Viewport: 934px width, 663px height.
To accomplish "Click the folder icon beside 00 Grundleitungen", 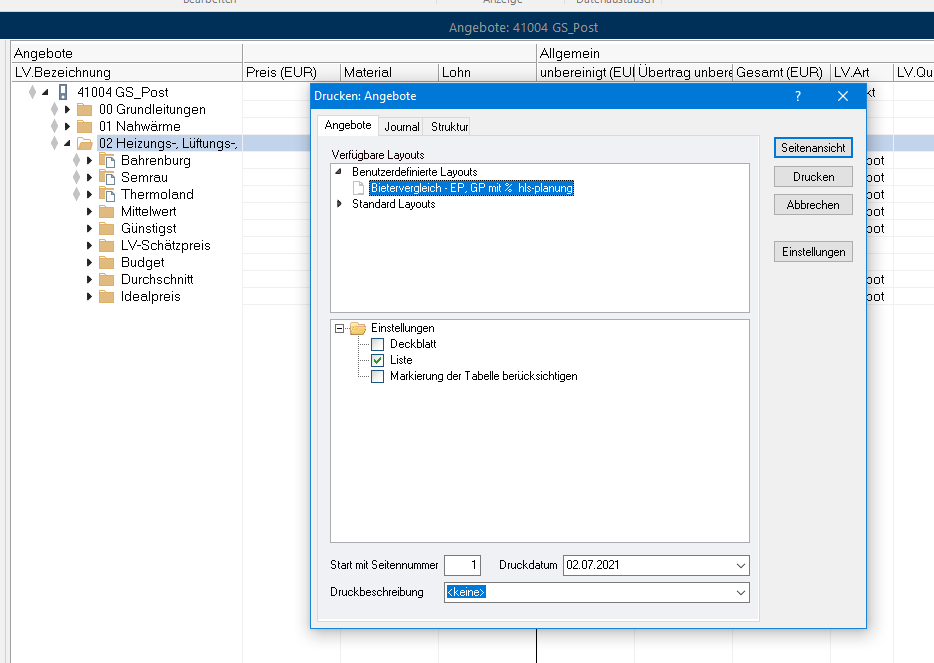I will coord(84,110).
